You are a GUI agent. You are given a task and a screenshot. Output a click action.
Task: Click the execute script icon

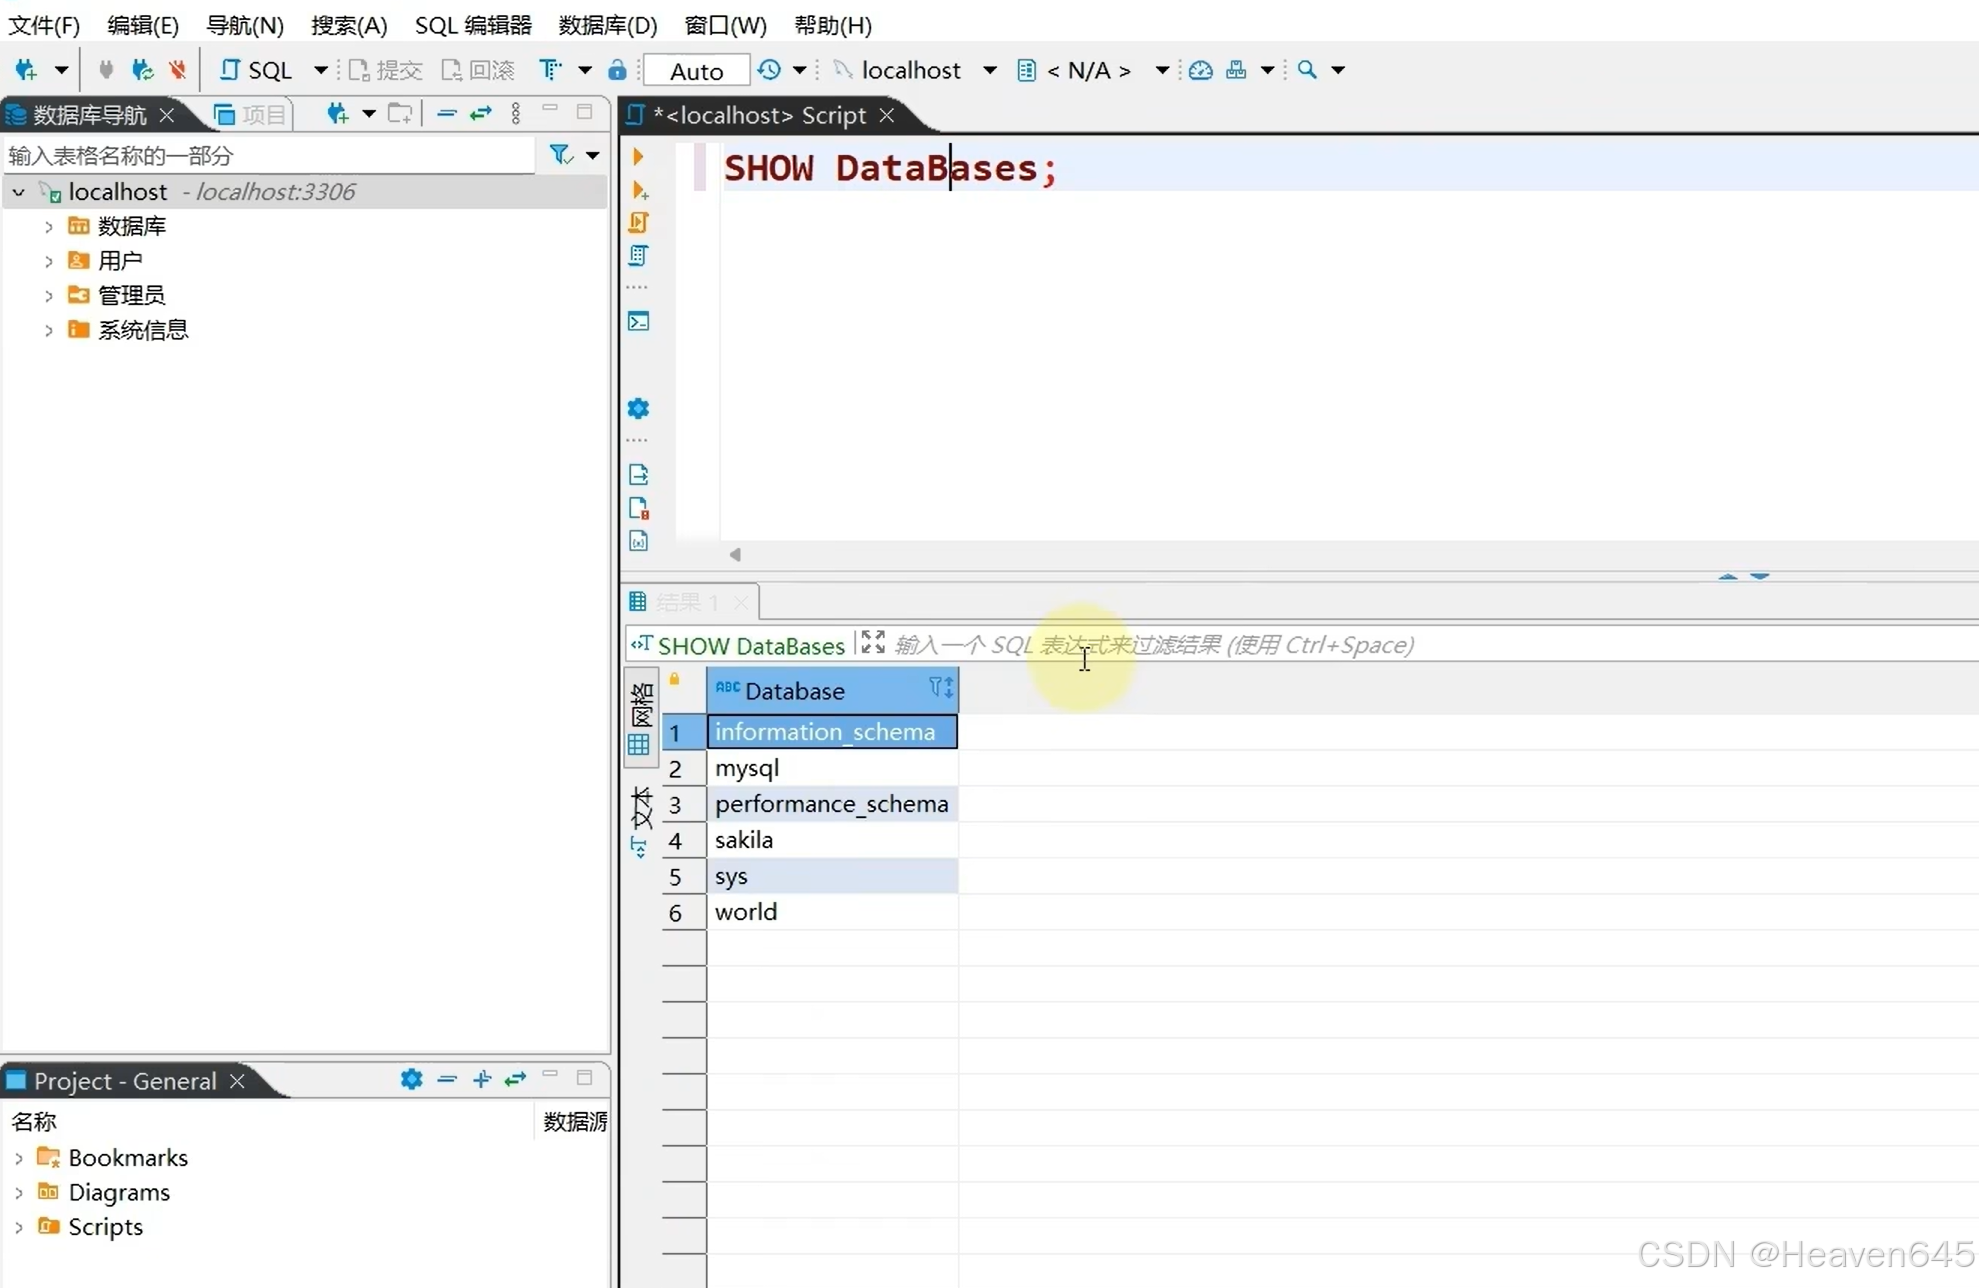639,222
